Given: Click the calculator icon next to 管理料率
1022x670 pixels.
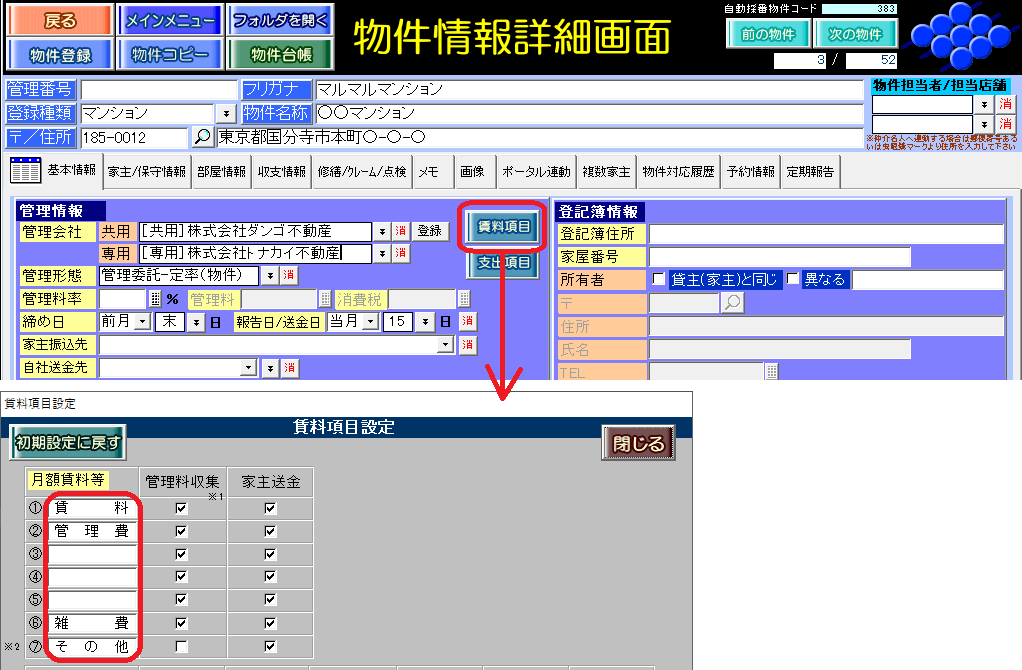Looking at the screenshot, I should pos(155,298).
